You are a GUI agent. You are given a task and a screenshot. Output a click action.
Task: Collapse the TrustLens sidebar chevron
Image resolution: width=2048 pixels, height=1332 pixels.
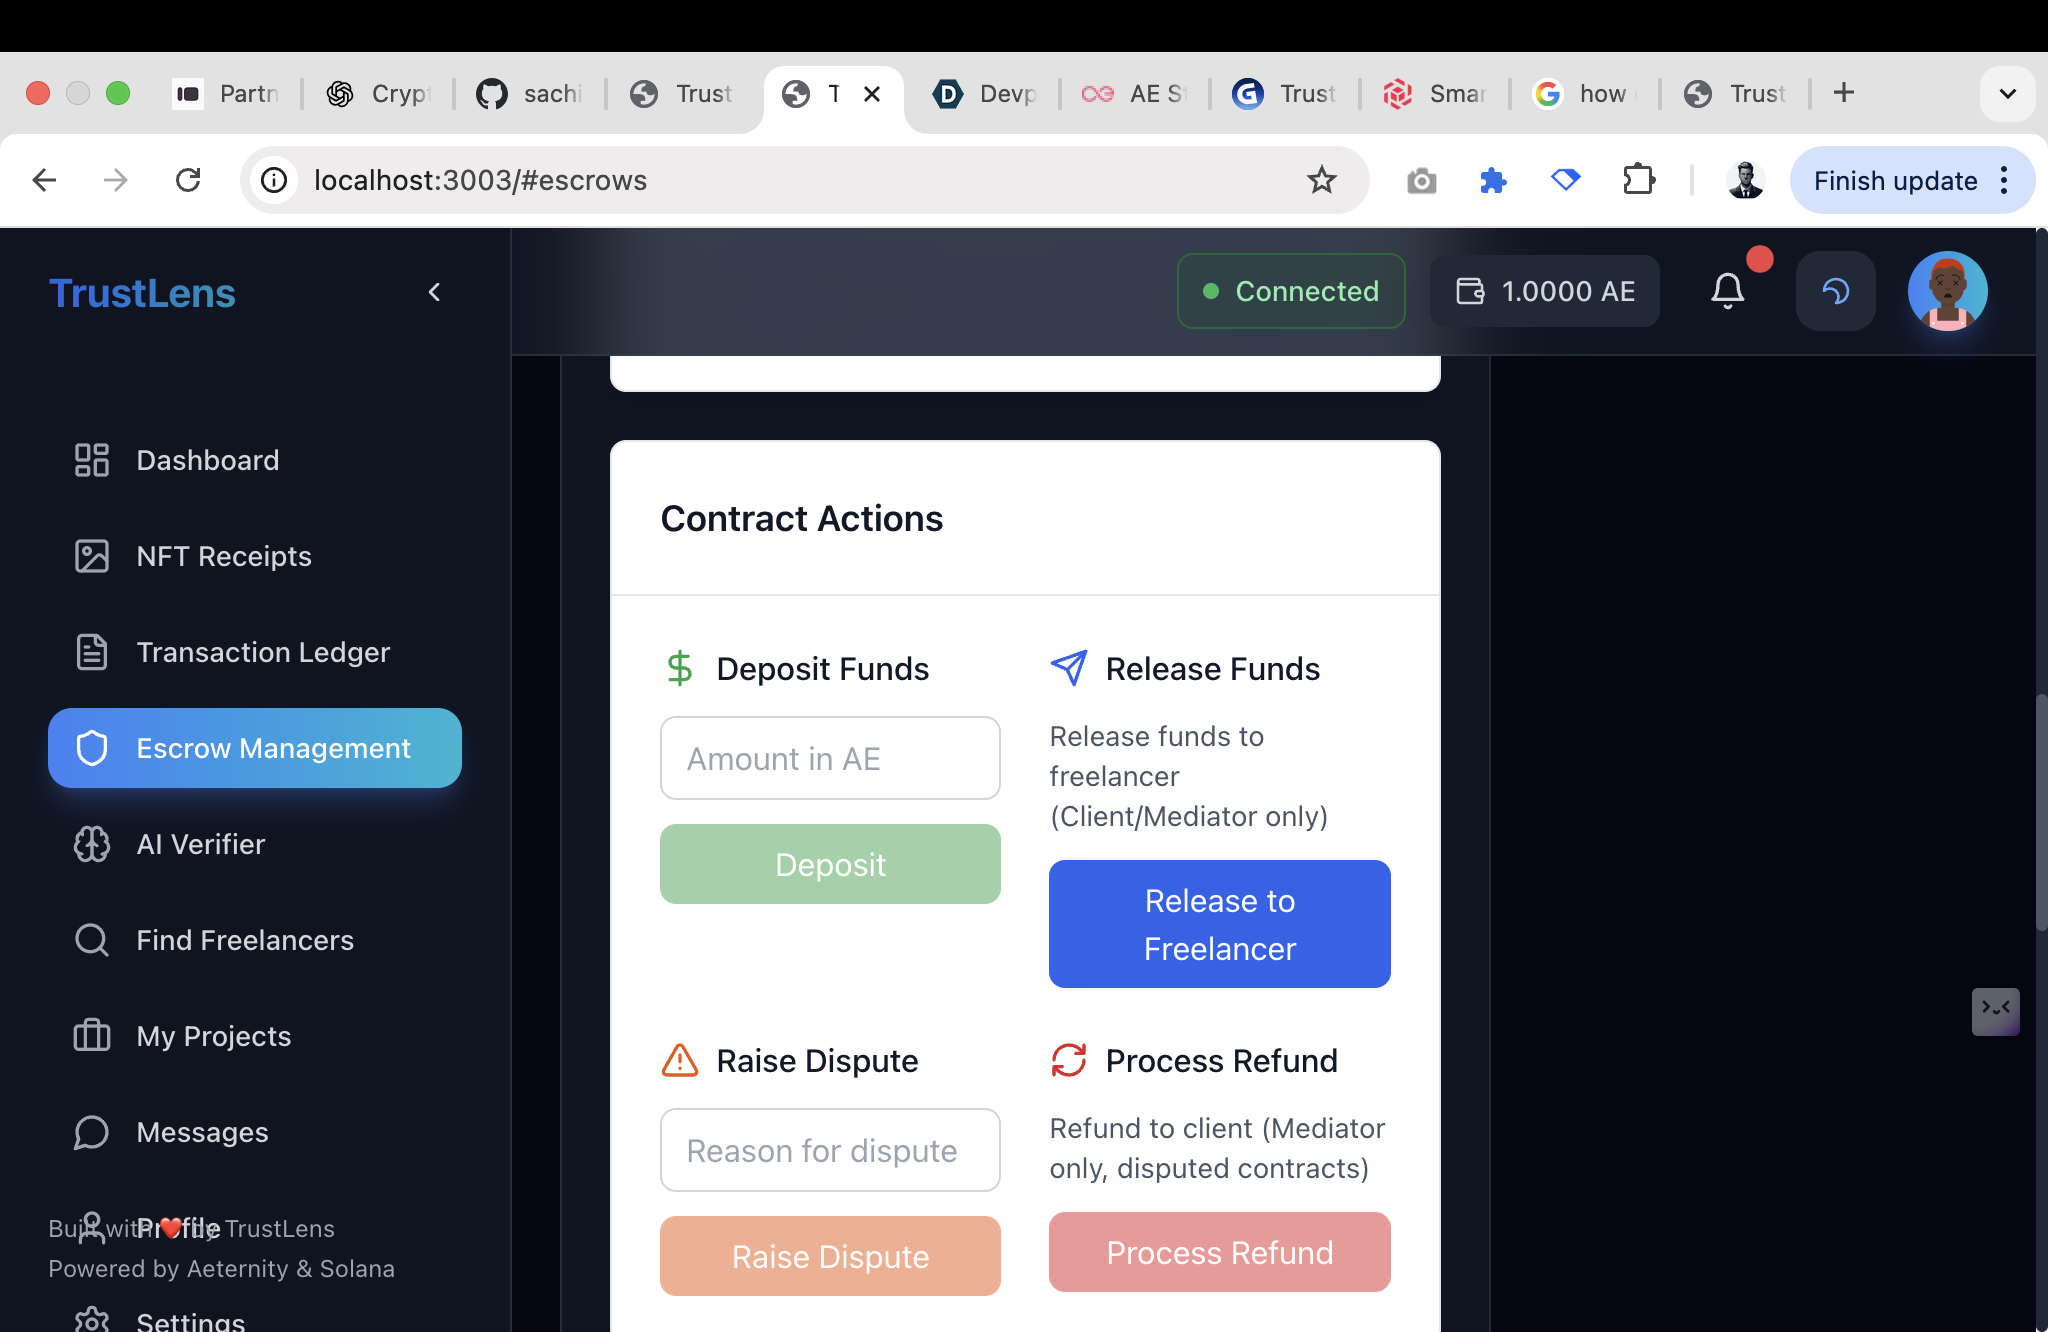click(434, 292)
